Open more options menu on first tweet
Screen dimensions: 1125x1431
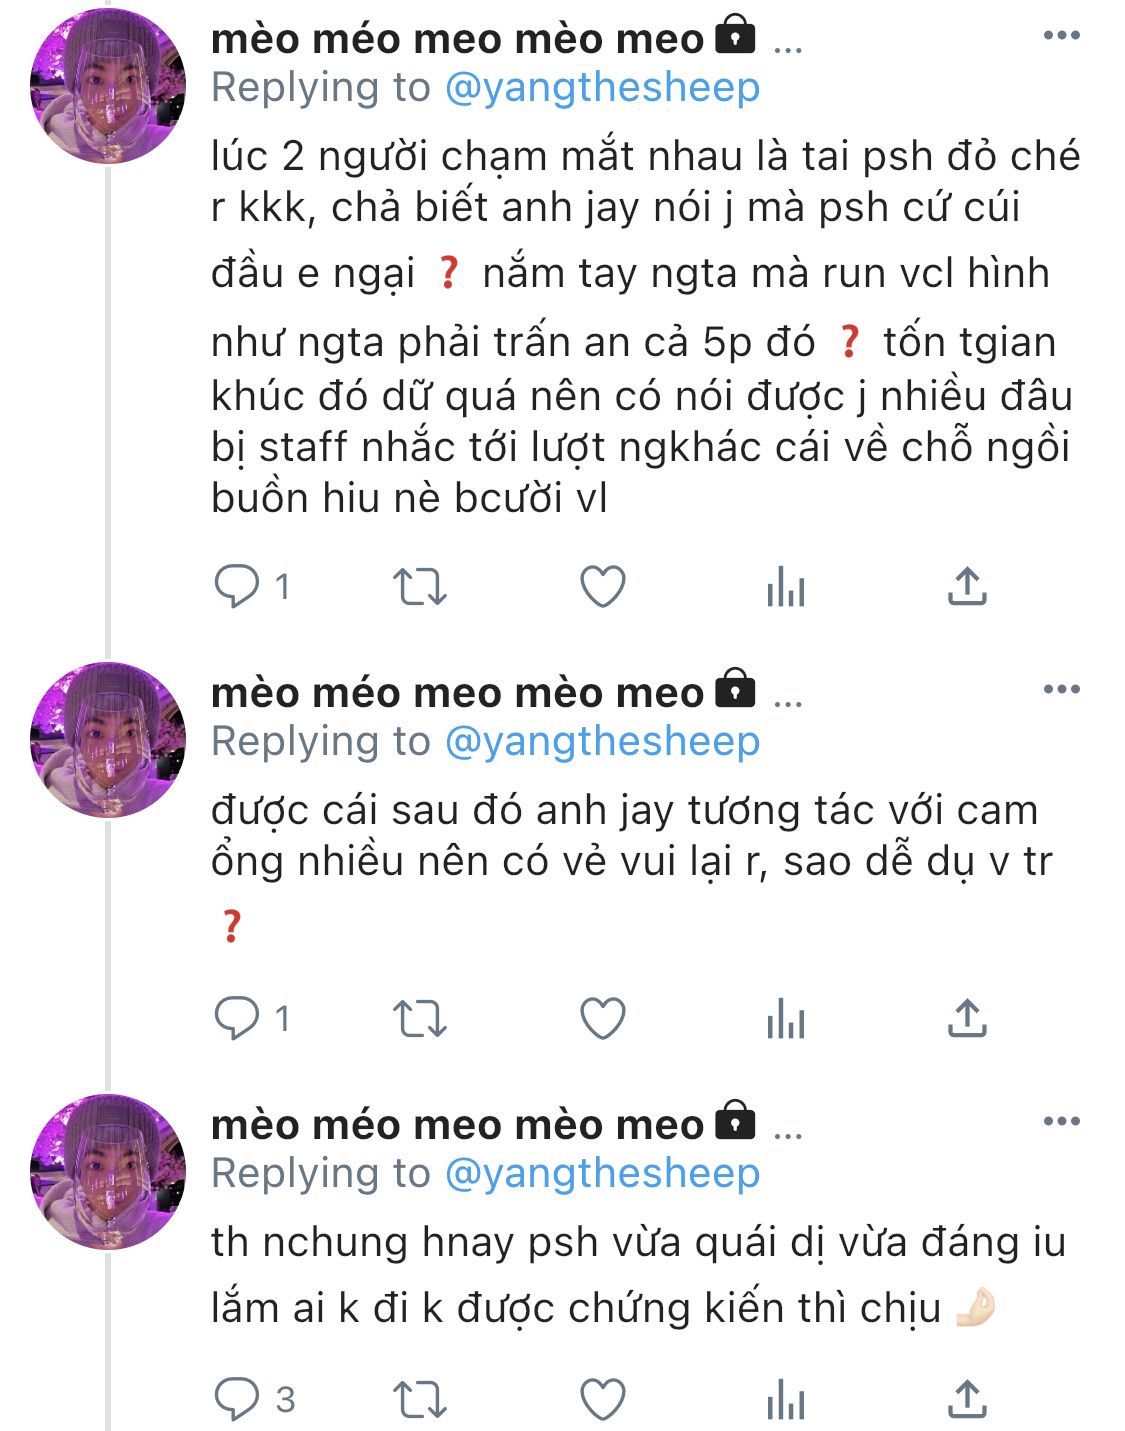(1061, 35)
